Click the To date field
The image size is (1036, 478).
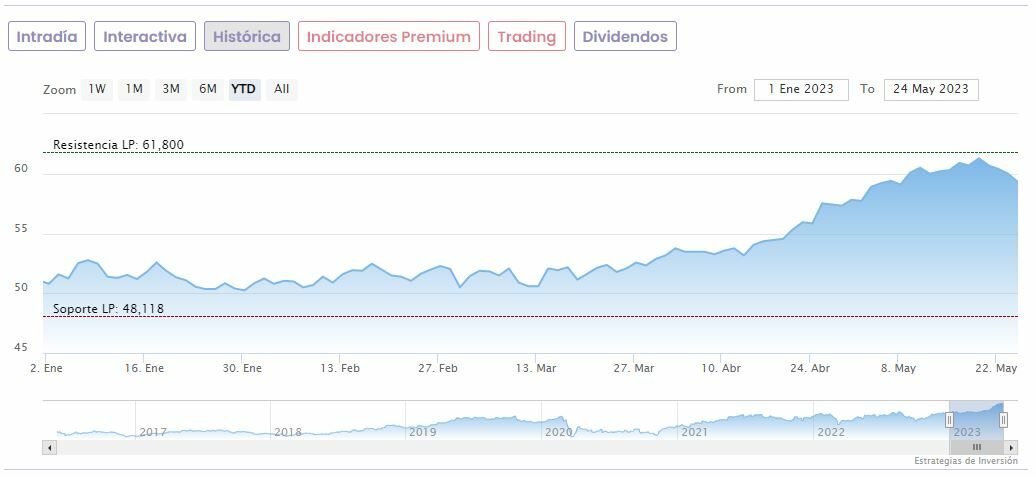click(931, 89)
